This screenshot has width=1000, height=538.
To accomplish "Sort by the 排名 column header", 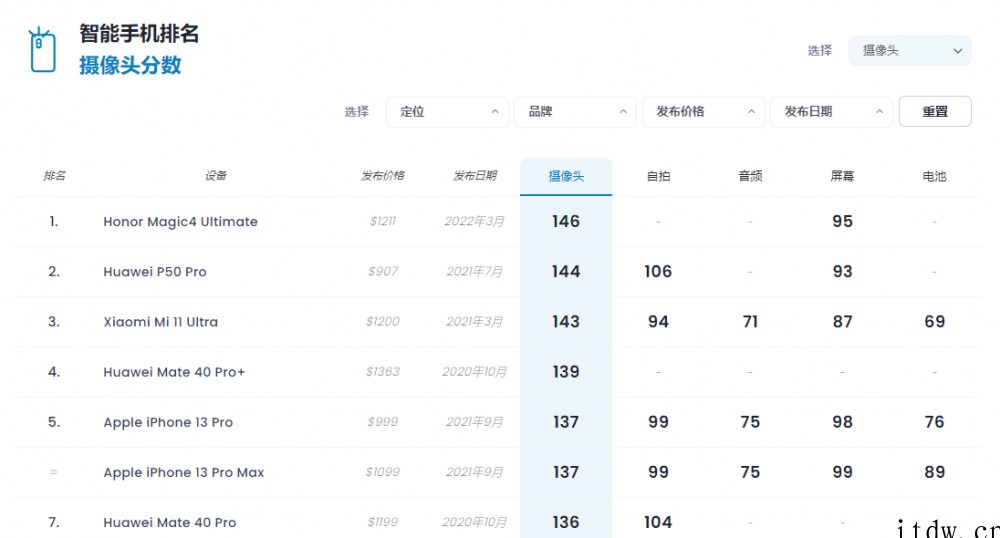I will click(54, 176).
